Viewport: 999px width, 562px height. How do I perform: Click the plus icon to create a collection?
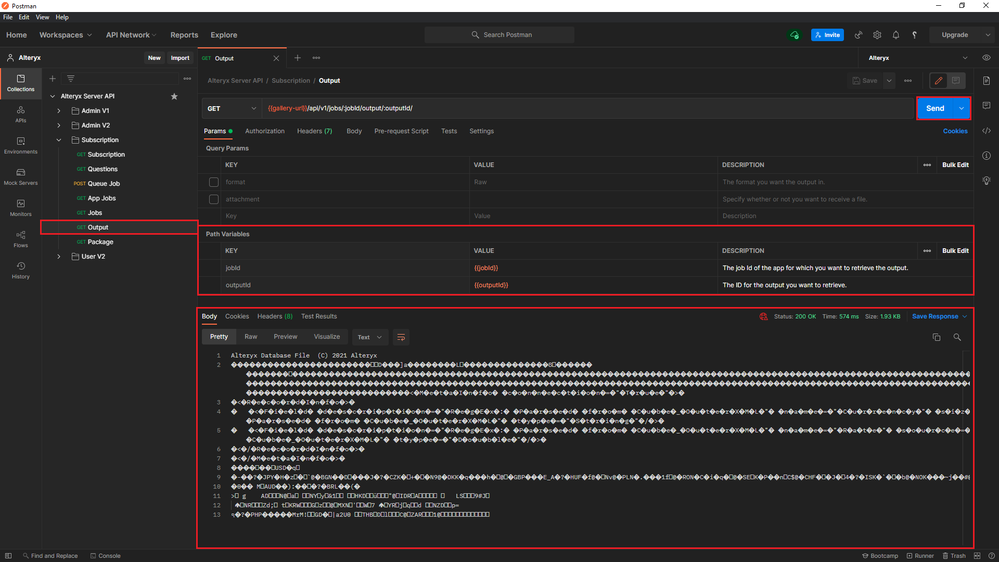click(52, 78)
